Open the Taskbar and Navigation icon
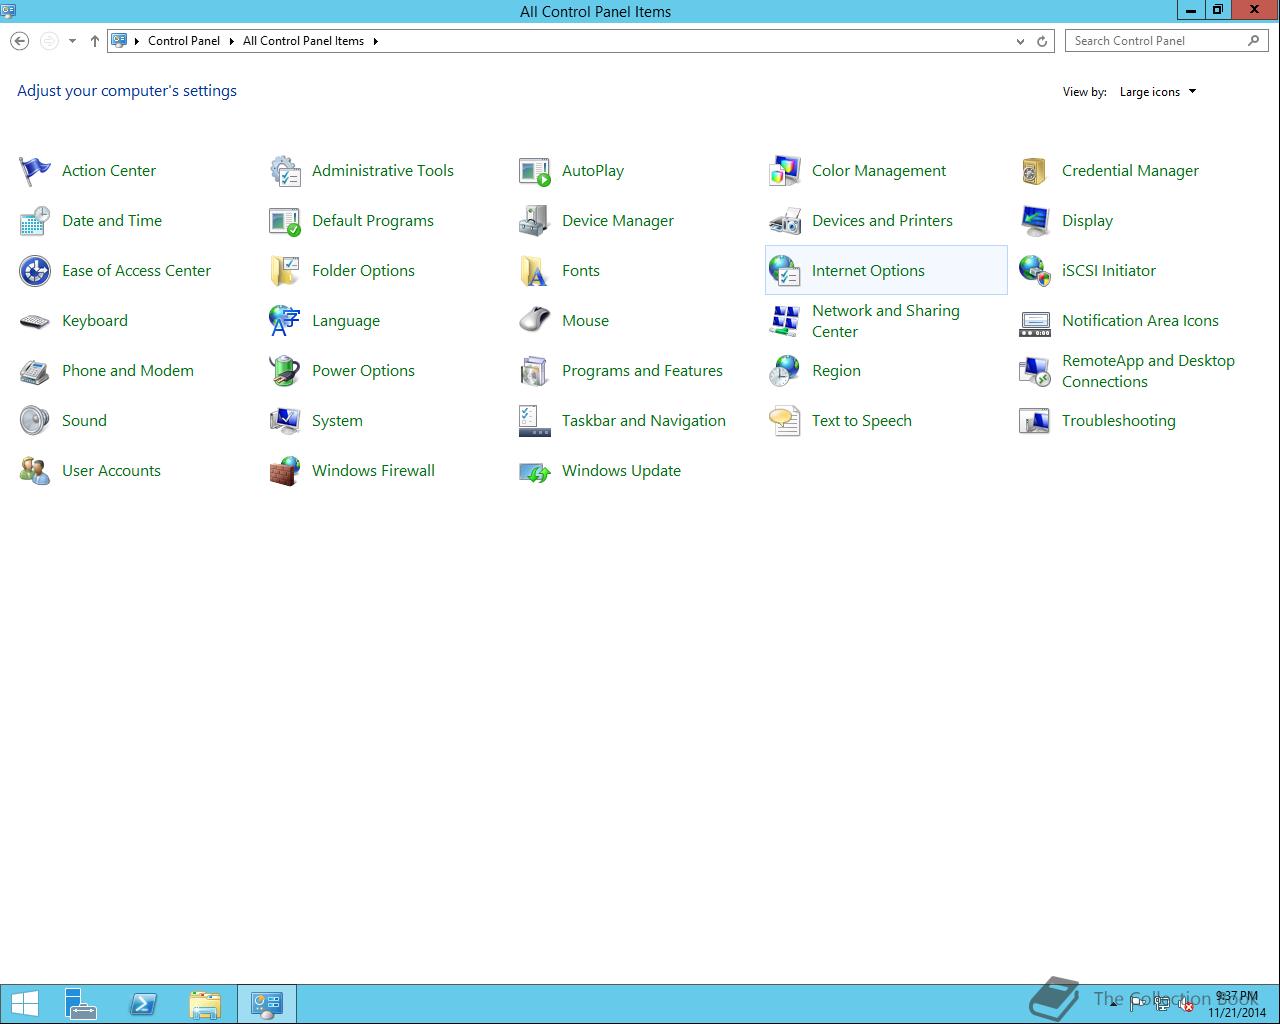The width and height of the screenshot is (1280, 1024). (x=535, y=421)
